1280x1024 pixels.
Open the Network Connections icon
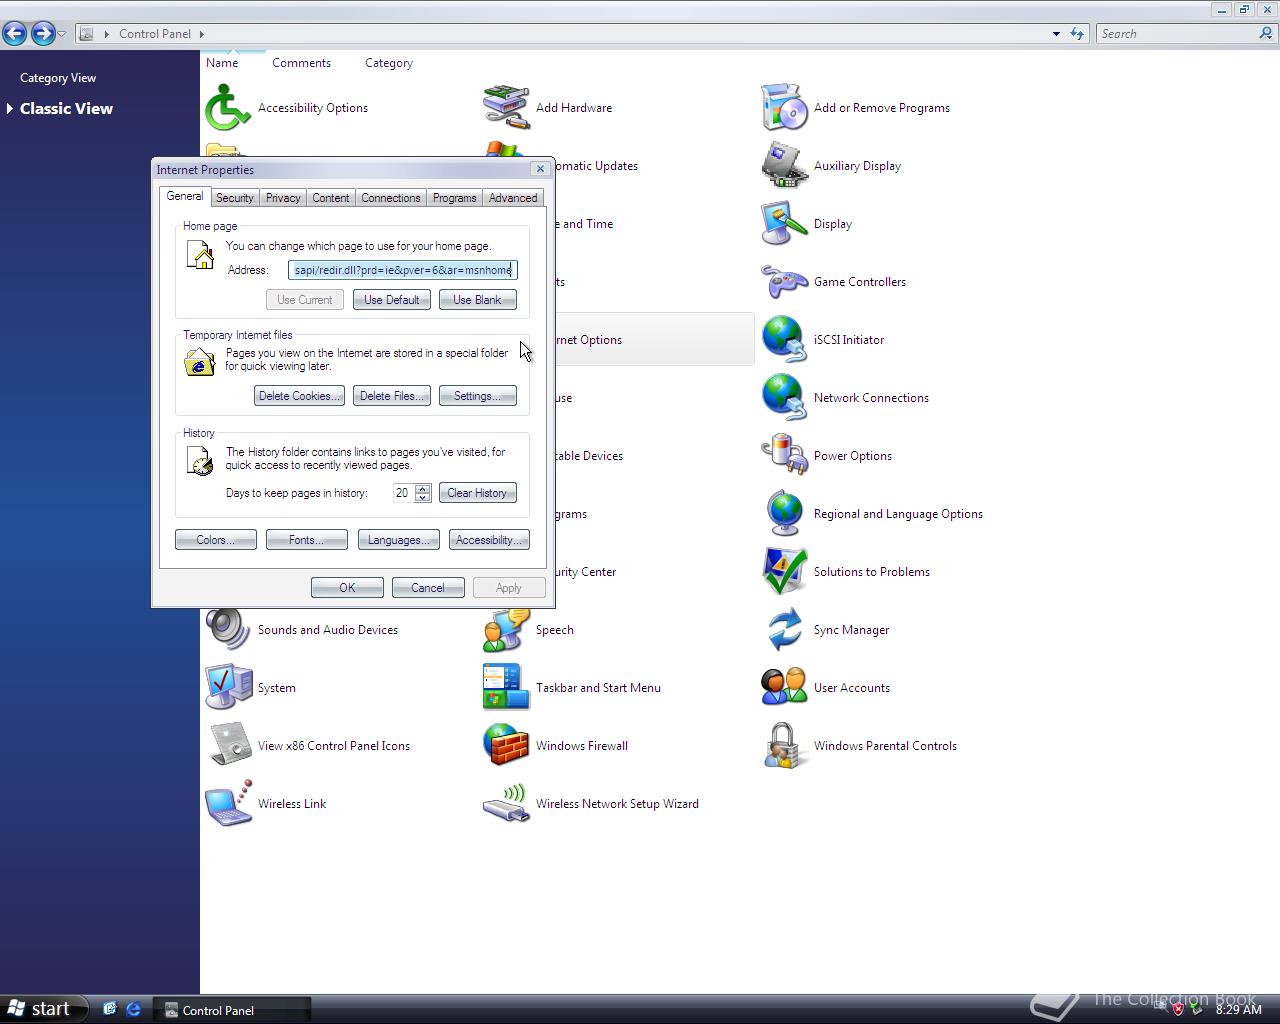tap(784, 398)
